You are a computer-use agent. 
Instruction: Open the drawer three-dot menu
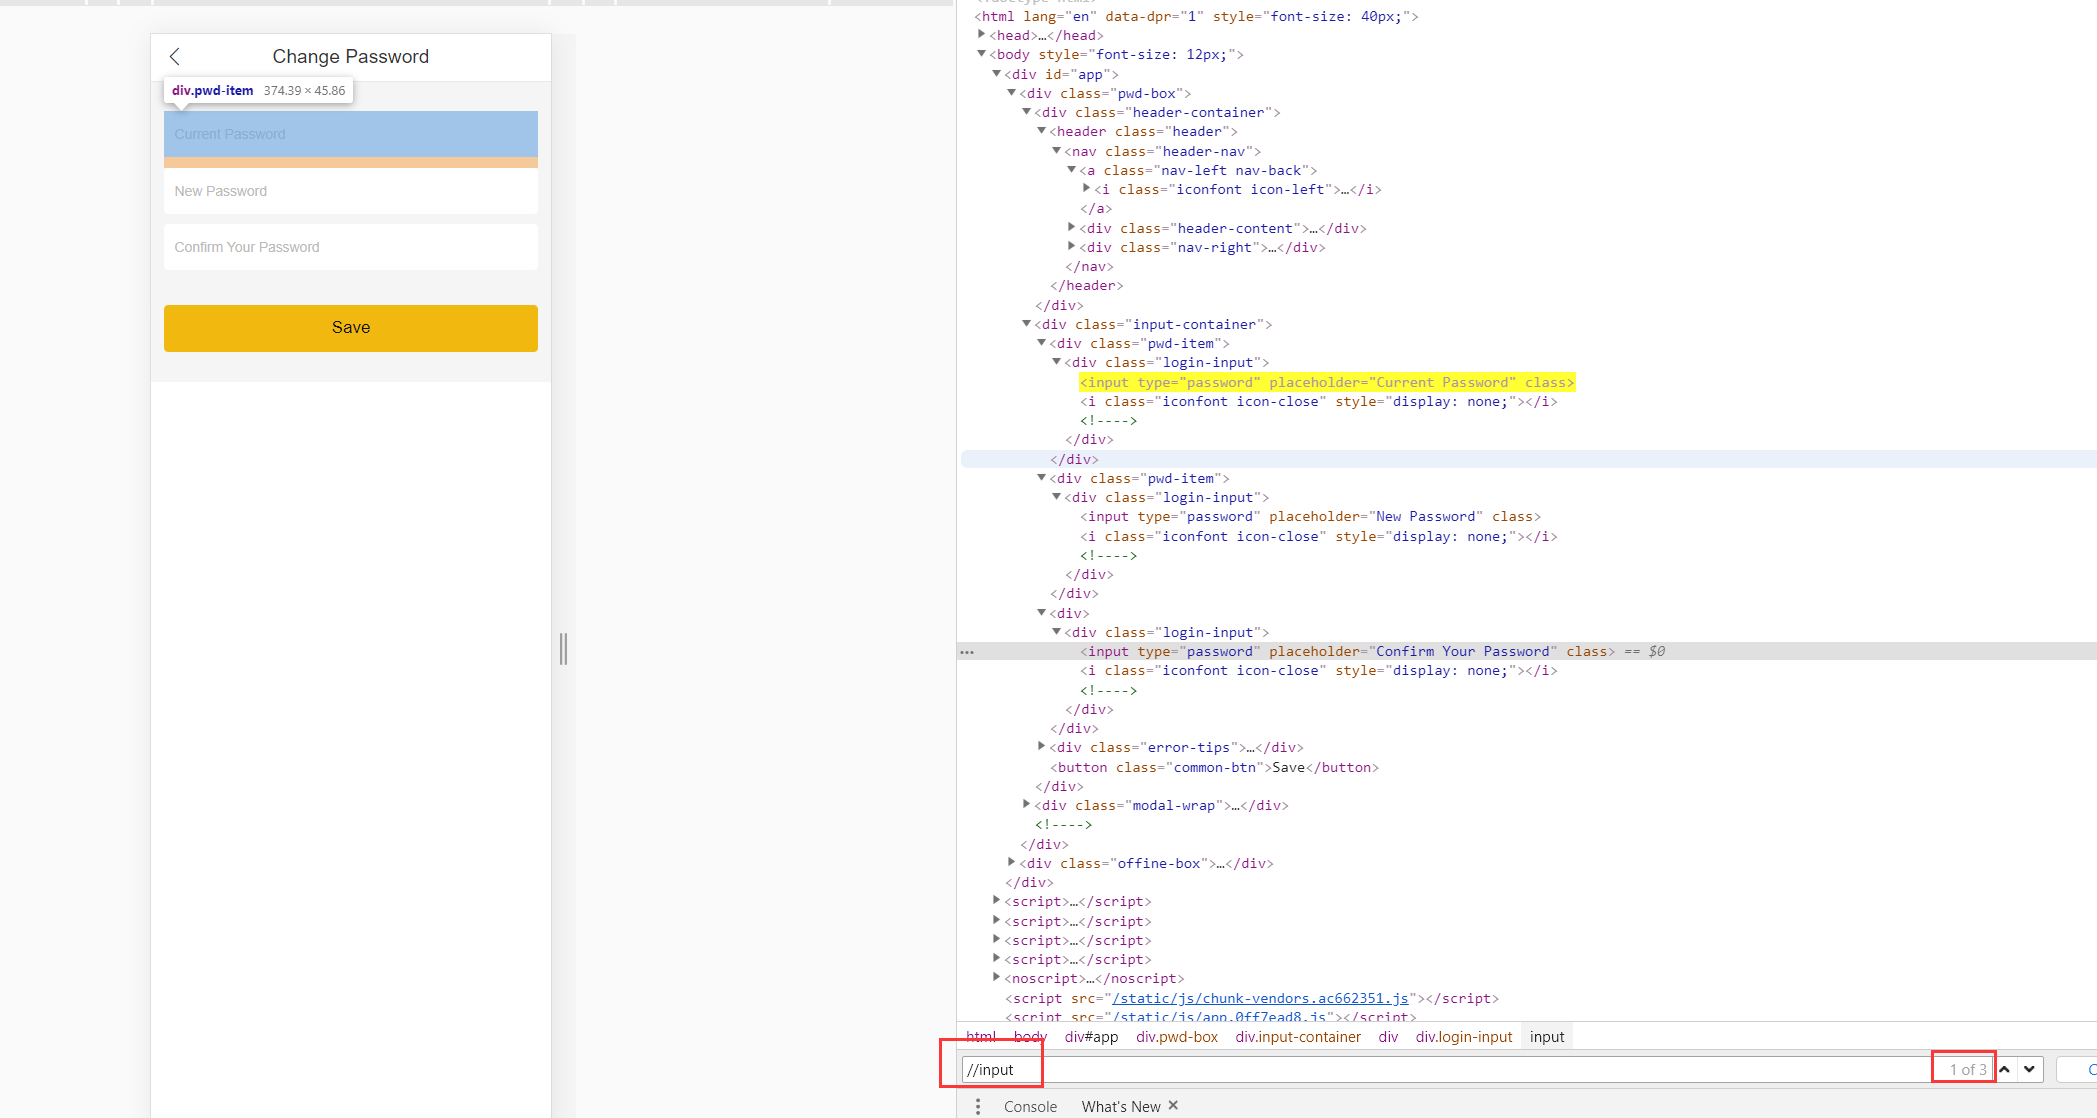(x=978, y=1106)
